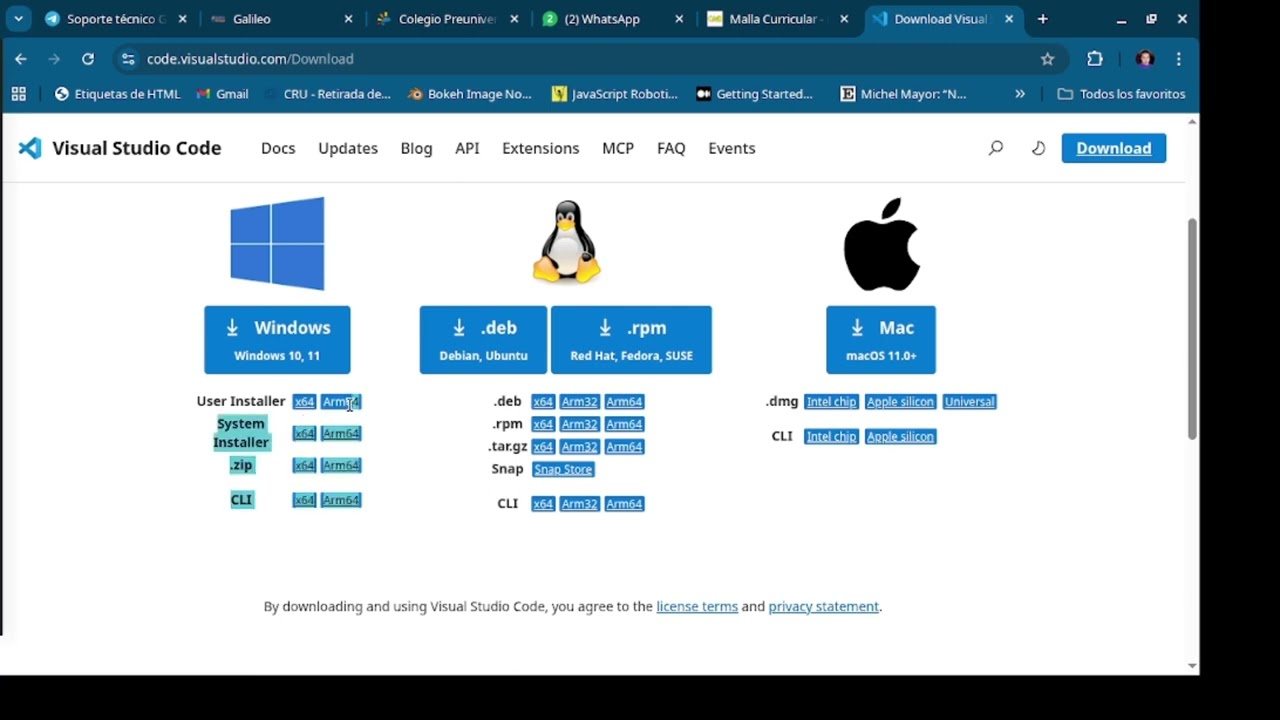Click the page vertical scrollbar thumb

[1192, 328]
